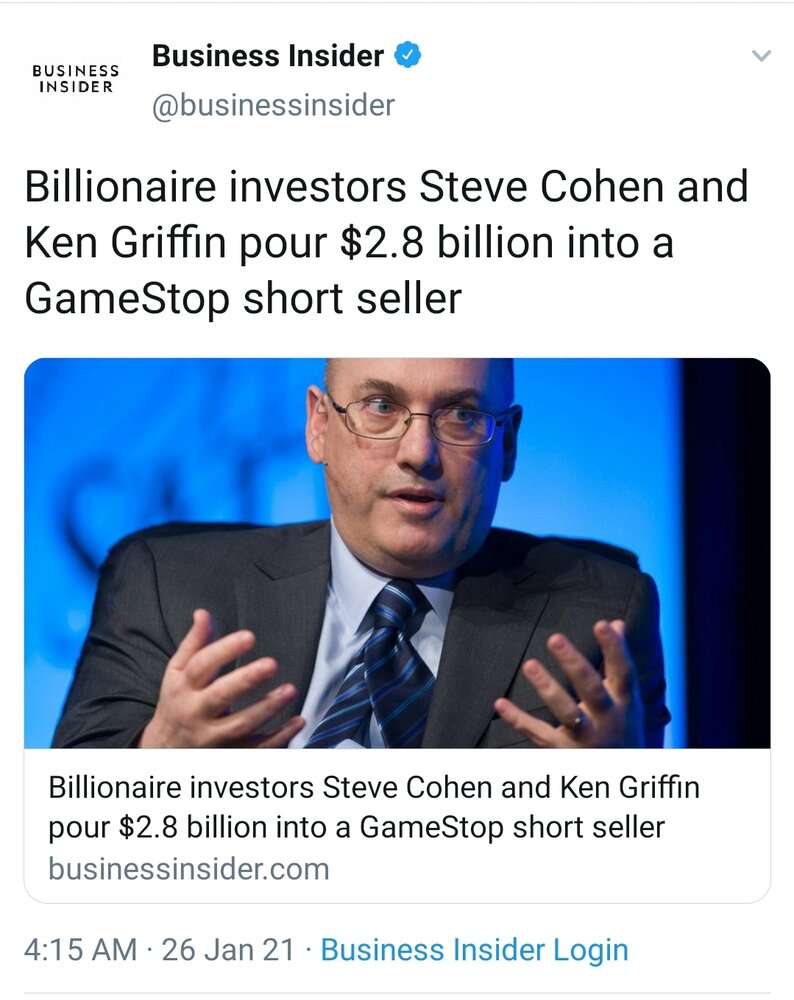The height and width of the screenshot is (1000, 794).
Task: Expand the tweet options chevron
Action: coord(761,56)
